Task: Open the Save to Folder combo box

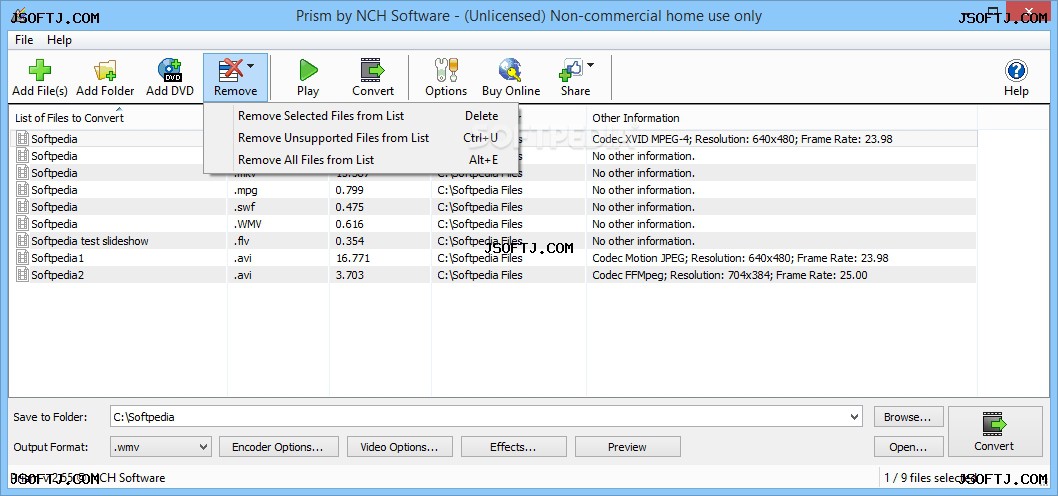Action: [855, 417]
